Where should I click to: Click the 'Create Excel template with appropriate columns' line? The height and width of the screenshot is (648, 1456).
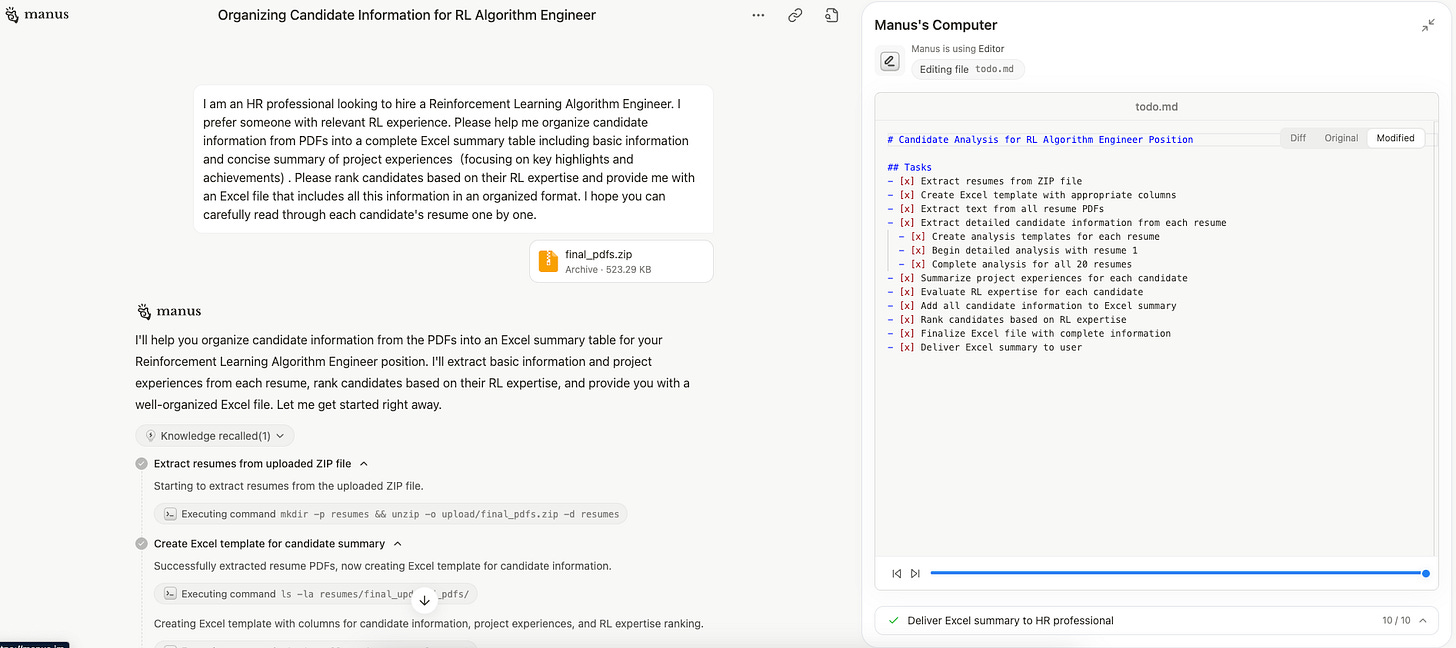pos(1032,195)
